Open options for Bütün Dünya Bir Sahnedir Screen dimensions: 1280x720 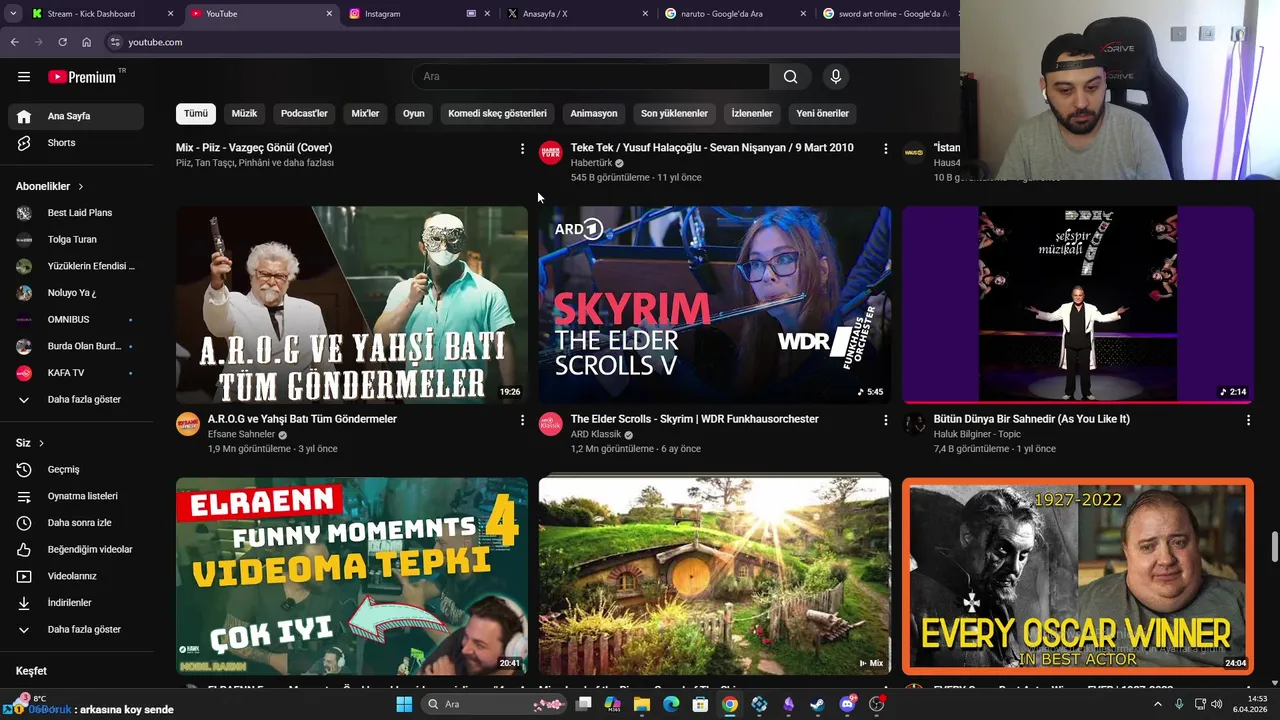pos(1248,421)
